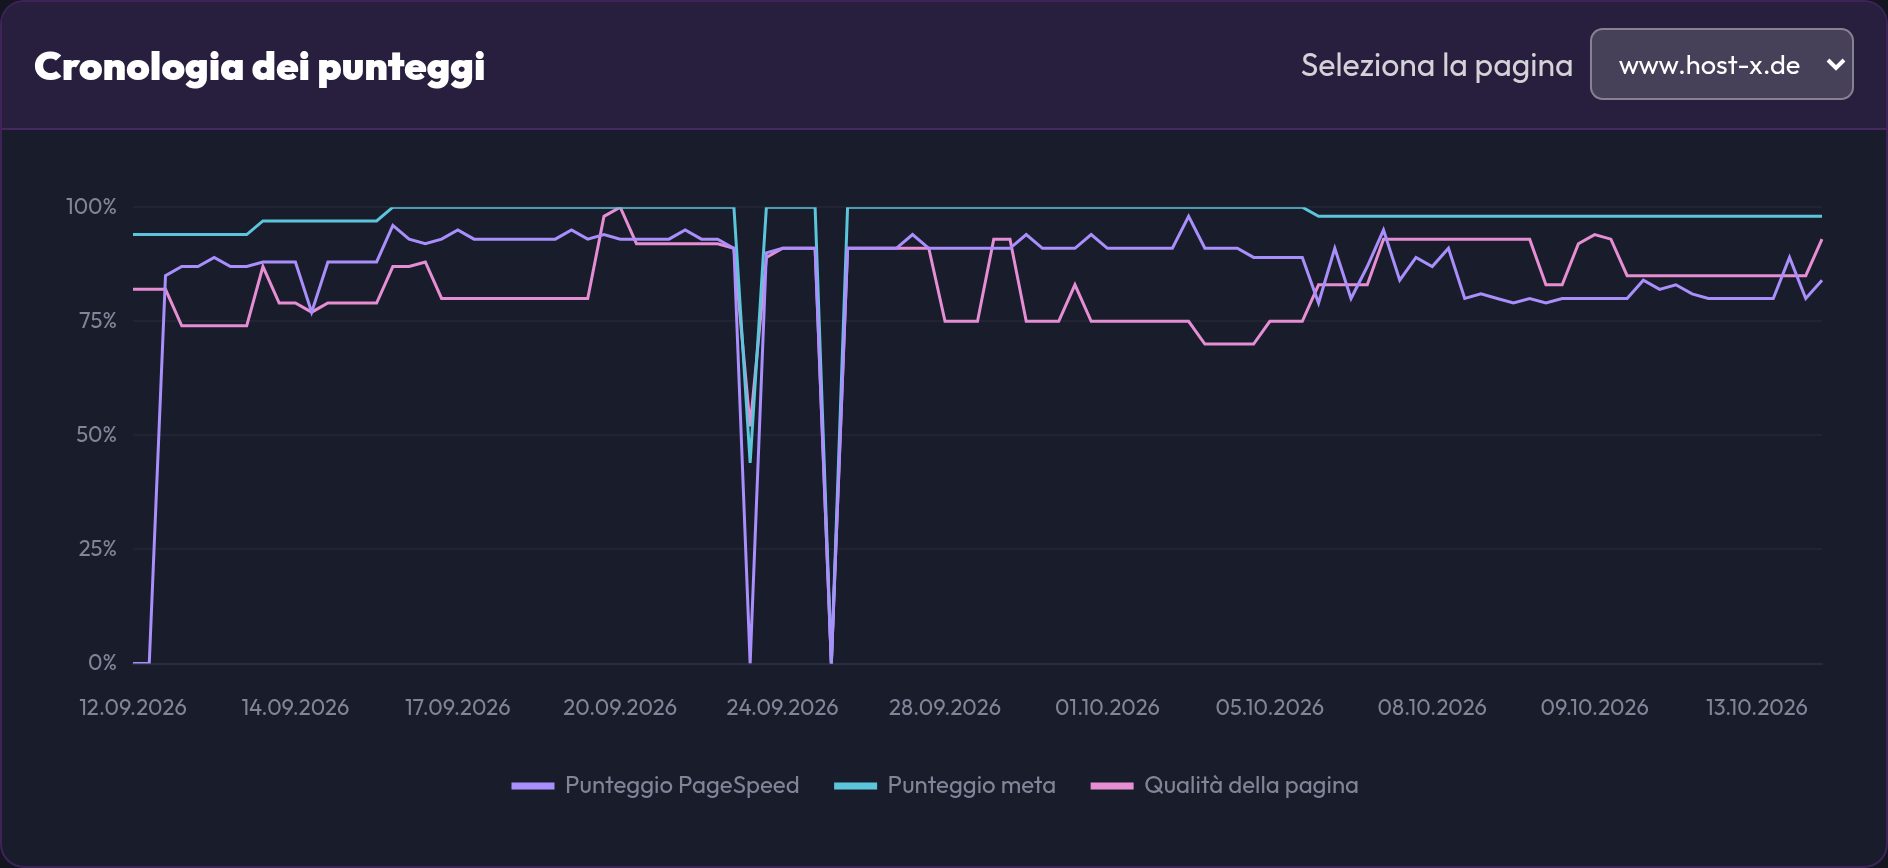Click the purple PageSpeed legend color swatch
Image resolution: width=1888 pixels, height=868 pixels.
(x=533, y=786)
